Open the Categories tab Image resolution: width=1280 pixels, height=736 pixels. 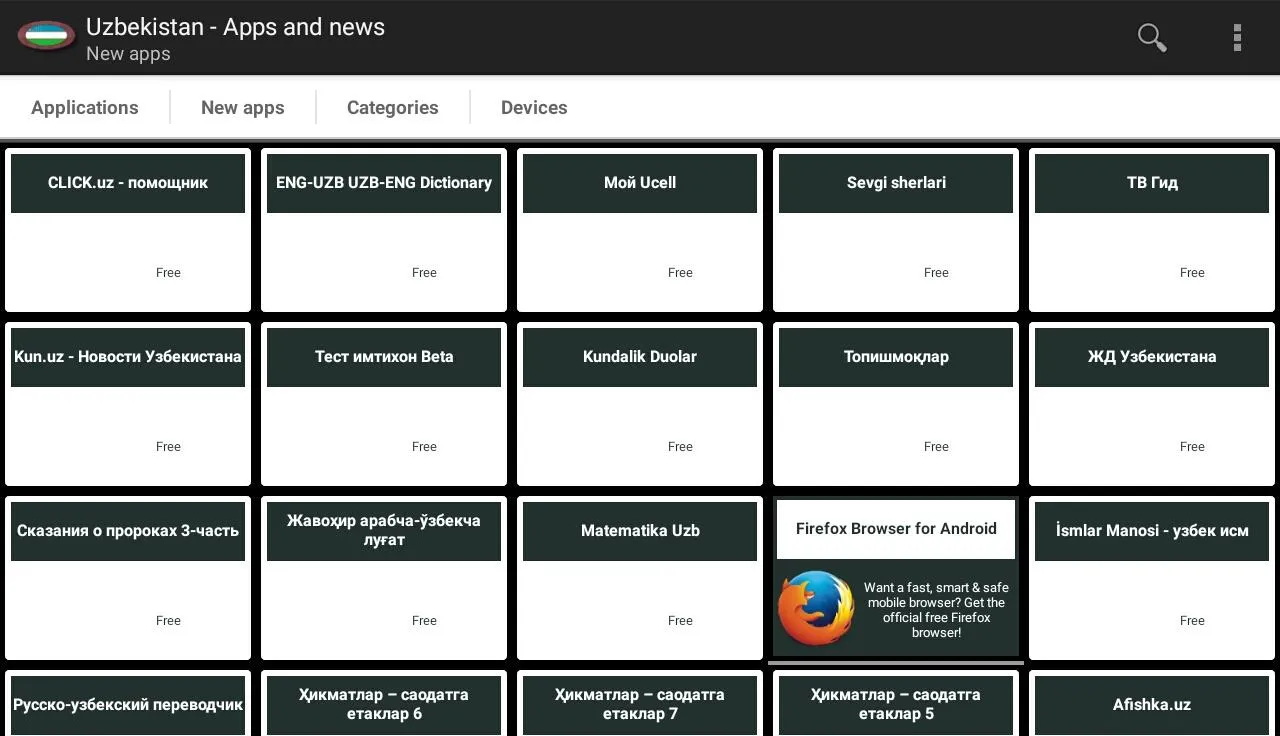click(x=393, y=108)
